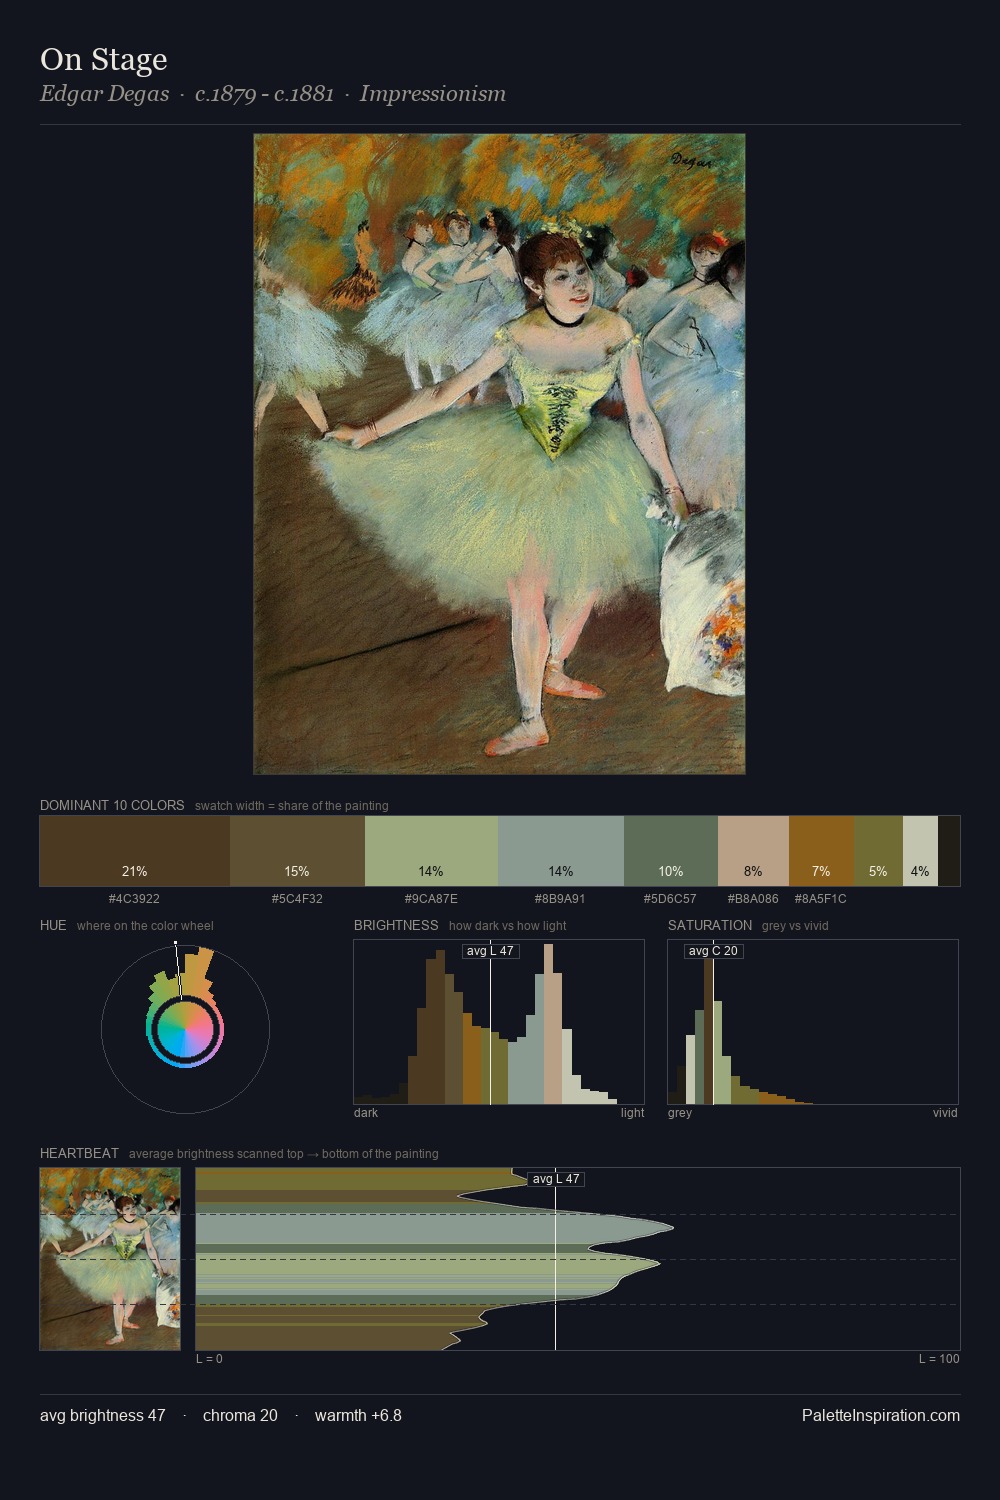Image resolution: width=1000 pixels, height=1500 pixels.
Task: Select the 5% olive swatch
Action: click(878, 851)
